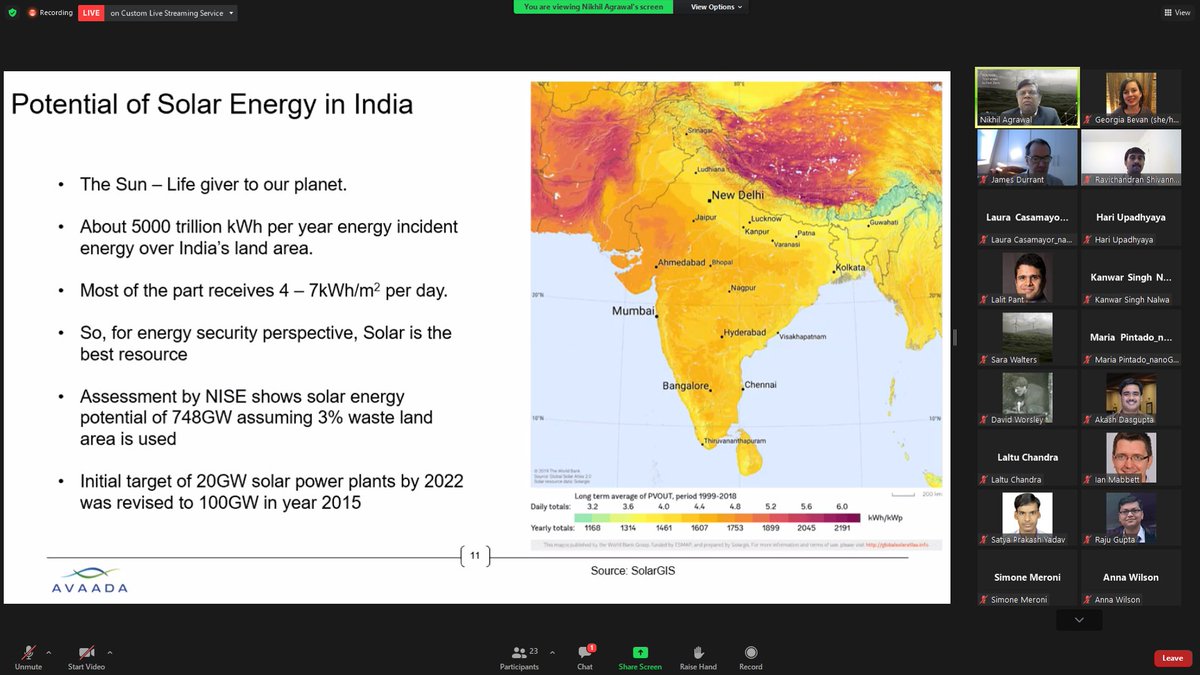Click bullet about NISE 748GW assessment
Screen dimensions: 1200x675
[x=256, y=417]
